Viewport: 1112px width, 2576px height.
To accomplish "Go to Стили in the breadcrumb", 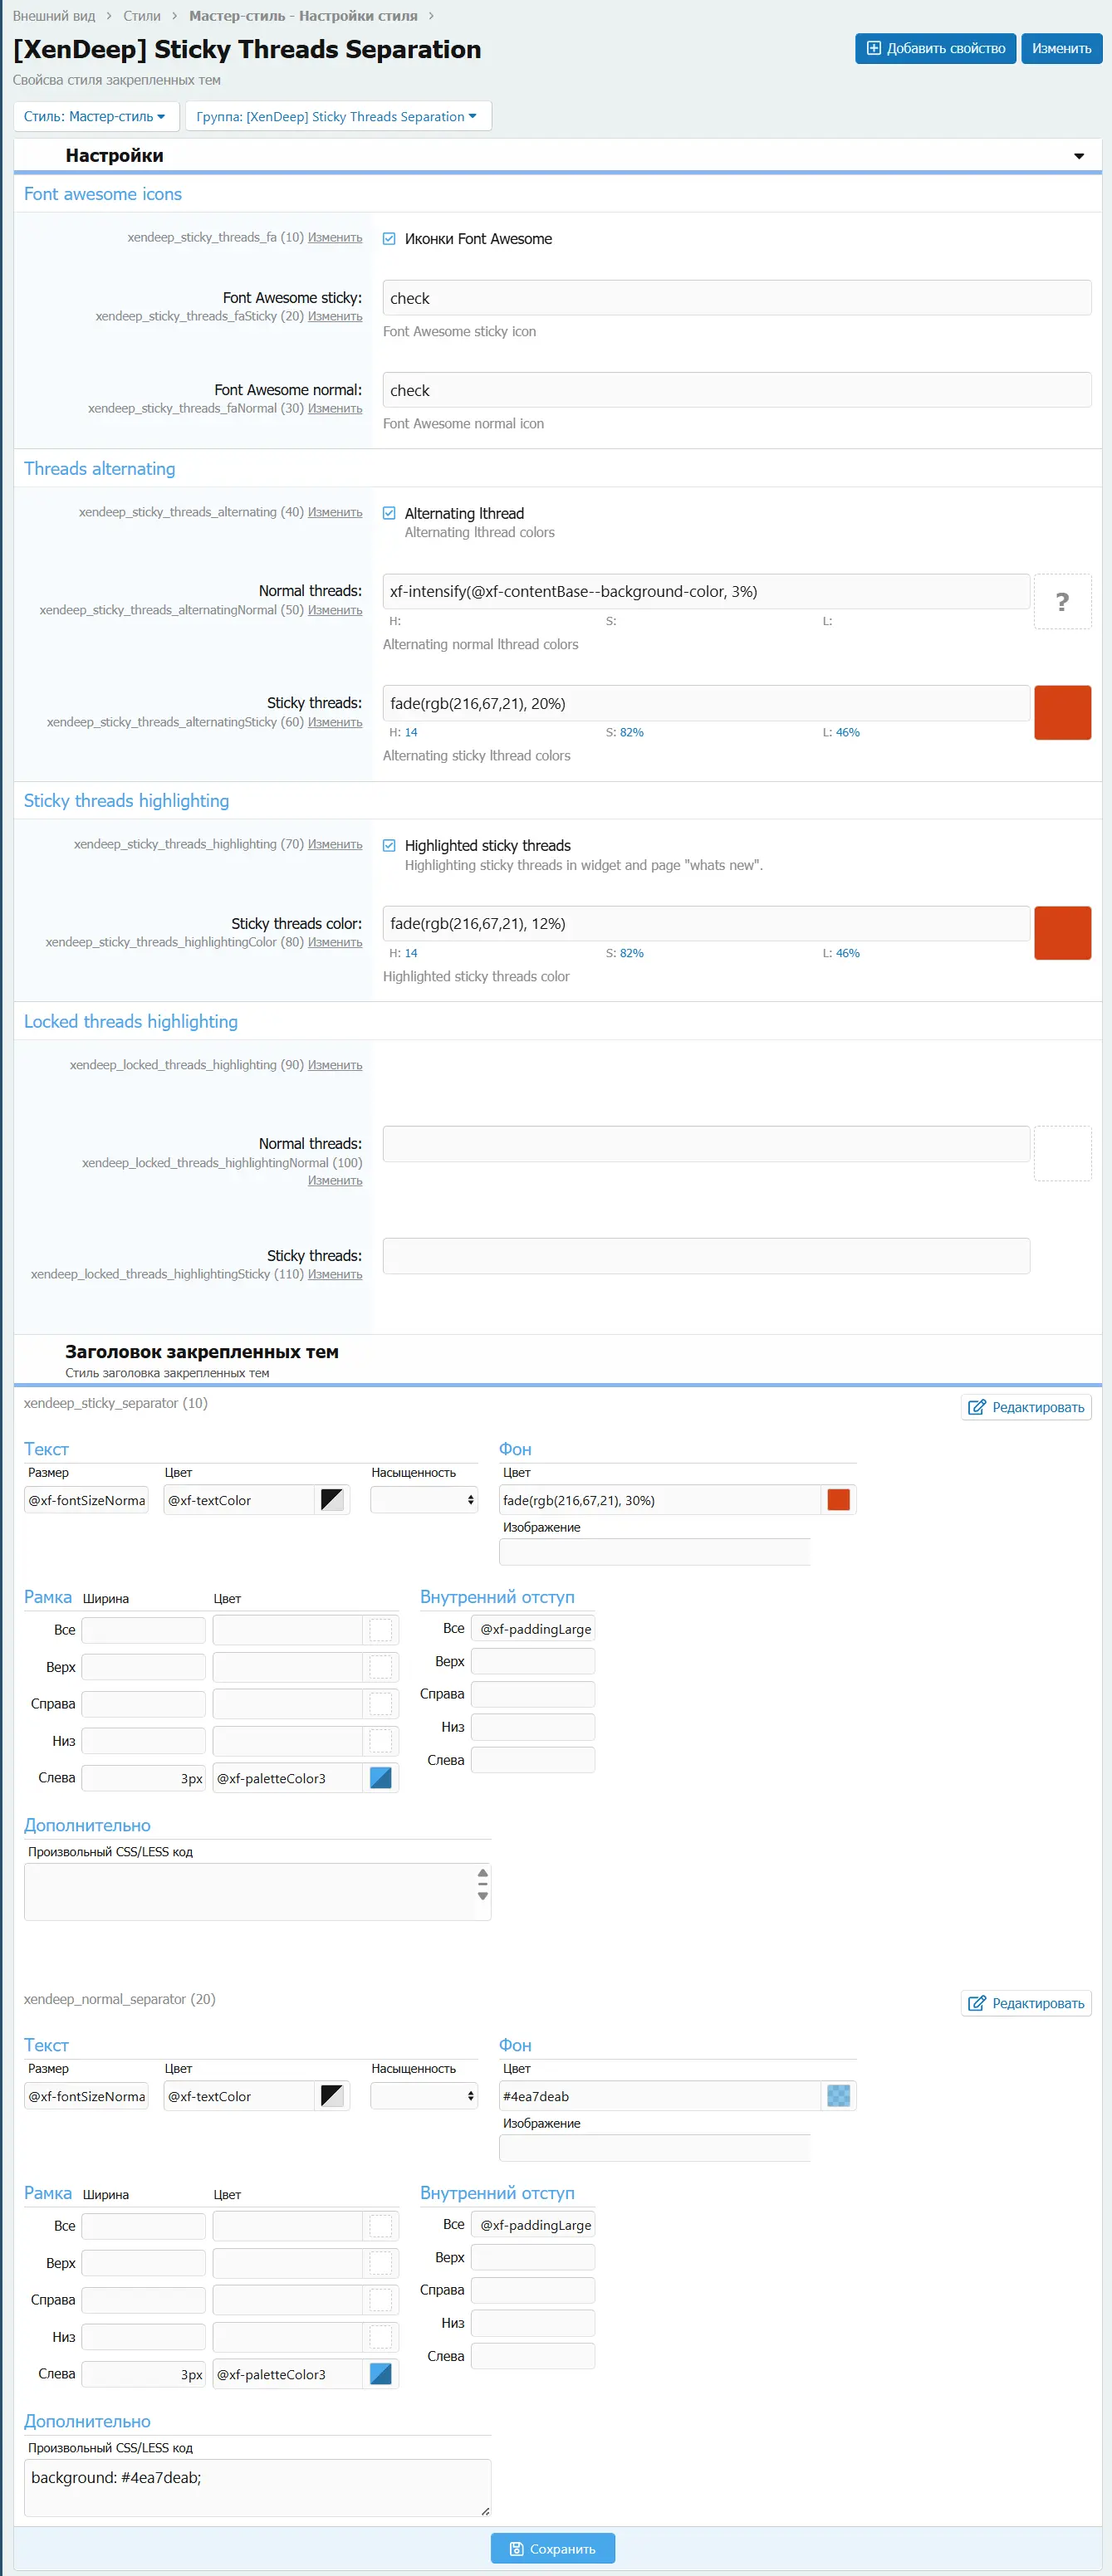I will pyautogui.click(x=141, y=16).
